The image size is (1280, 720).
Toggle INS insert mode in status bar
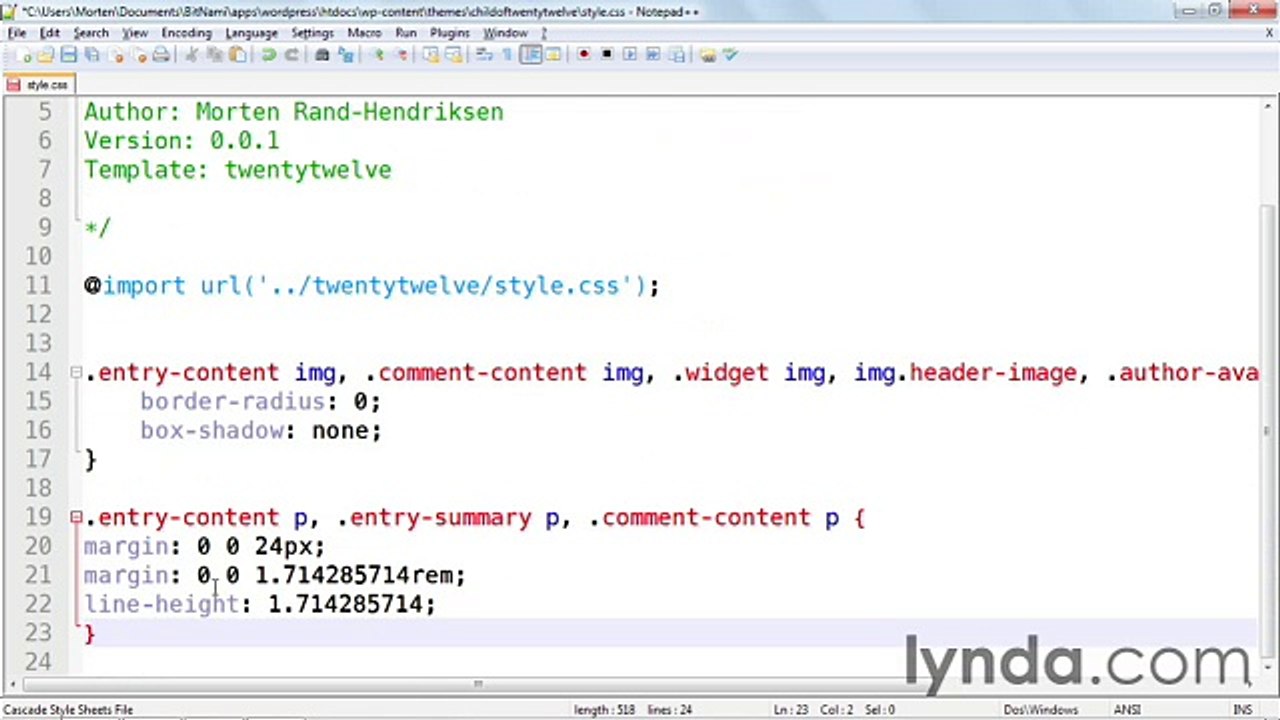pos(1242,710)
